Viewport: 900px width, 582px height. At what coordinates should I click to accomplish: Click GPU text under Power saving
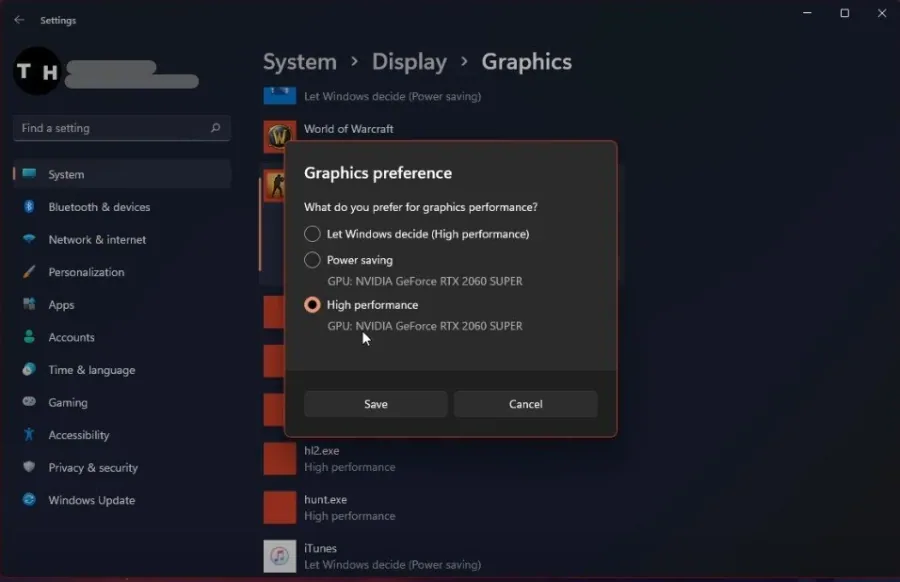click(x=425, y=281)
